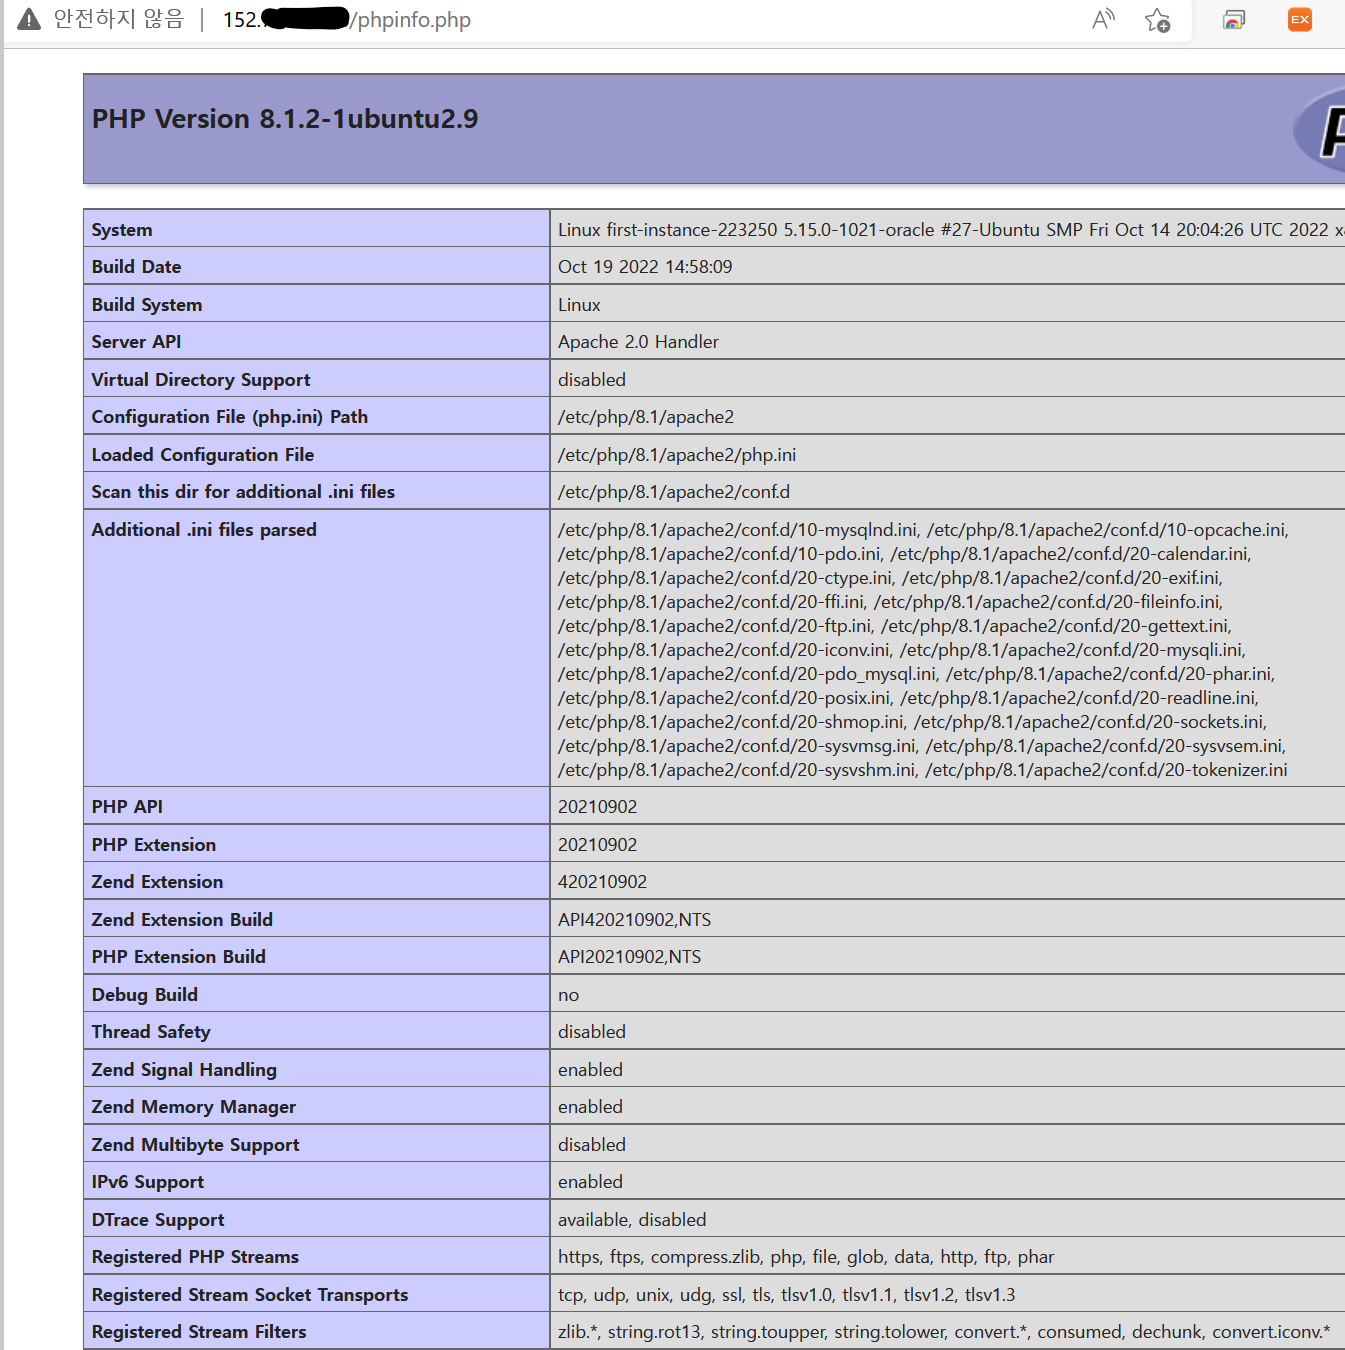The width and height of the screenshot is (1345, 1350).
Task: Click the /etc/php/8.1/apache2/php.ini value
Action: coord(677,455)
